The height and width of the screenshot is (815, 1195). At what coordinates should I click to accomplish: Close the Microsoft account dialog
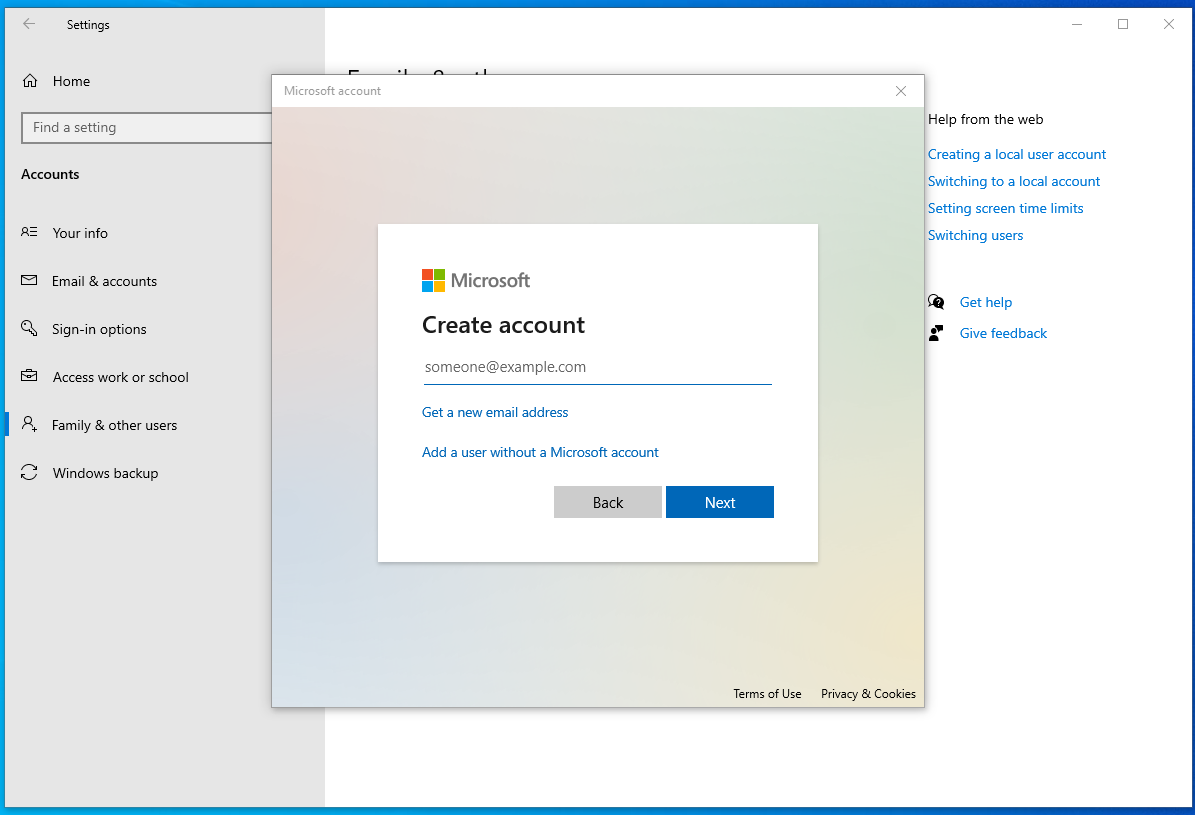901,91
